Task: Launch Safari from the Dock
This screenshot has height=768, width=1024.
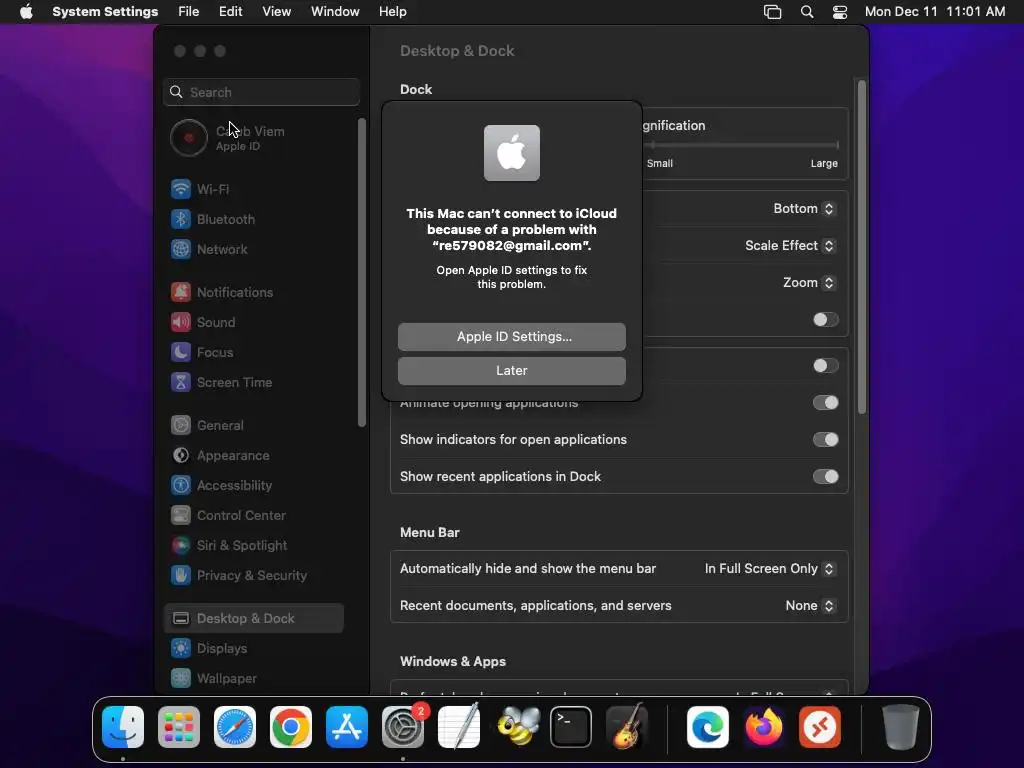Action: pyautogui.click(x=235, y=727)
